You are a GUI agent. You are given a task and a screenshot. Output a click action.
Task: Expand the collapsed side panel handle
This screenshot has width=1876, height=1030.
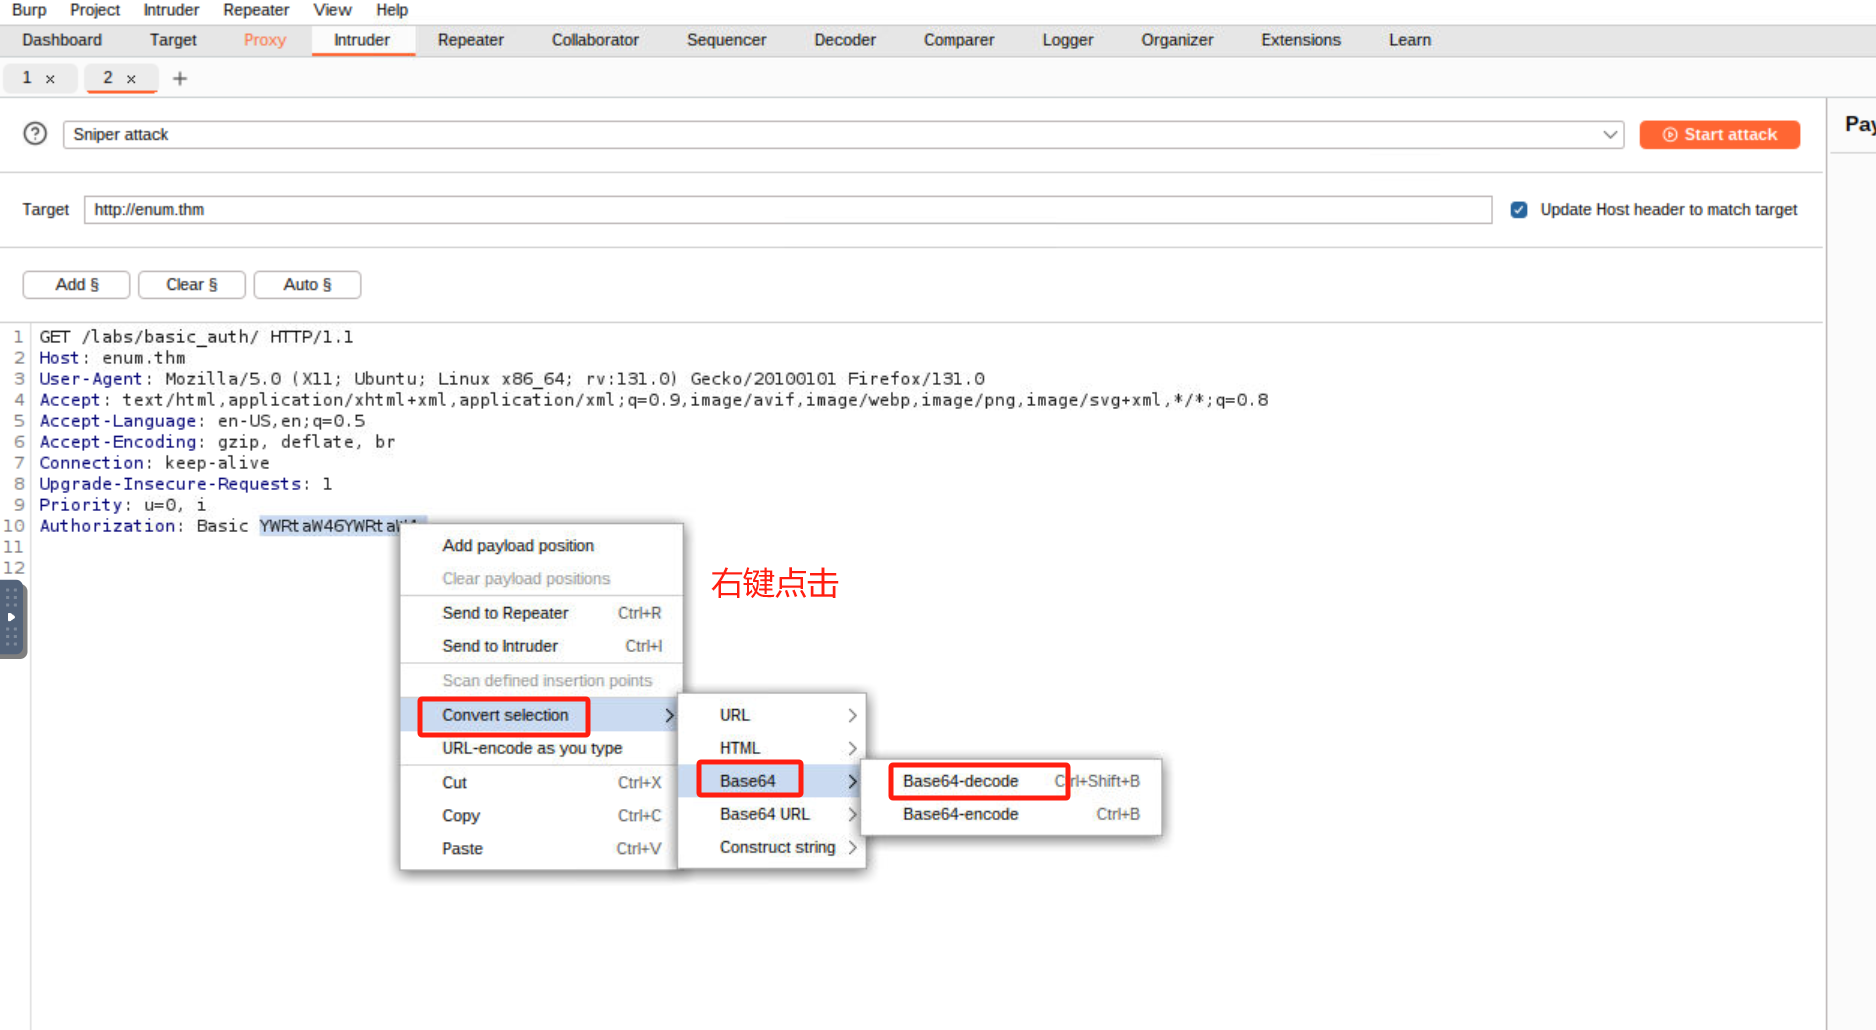point(12,617)
